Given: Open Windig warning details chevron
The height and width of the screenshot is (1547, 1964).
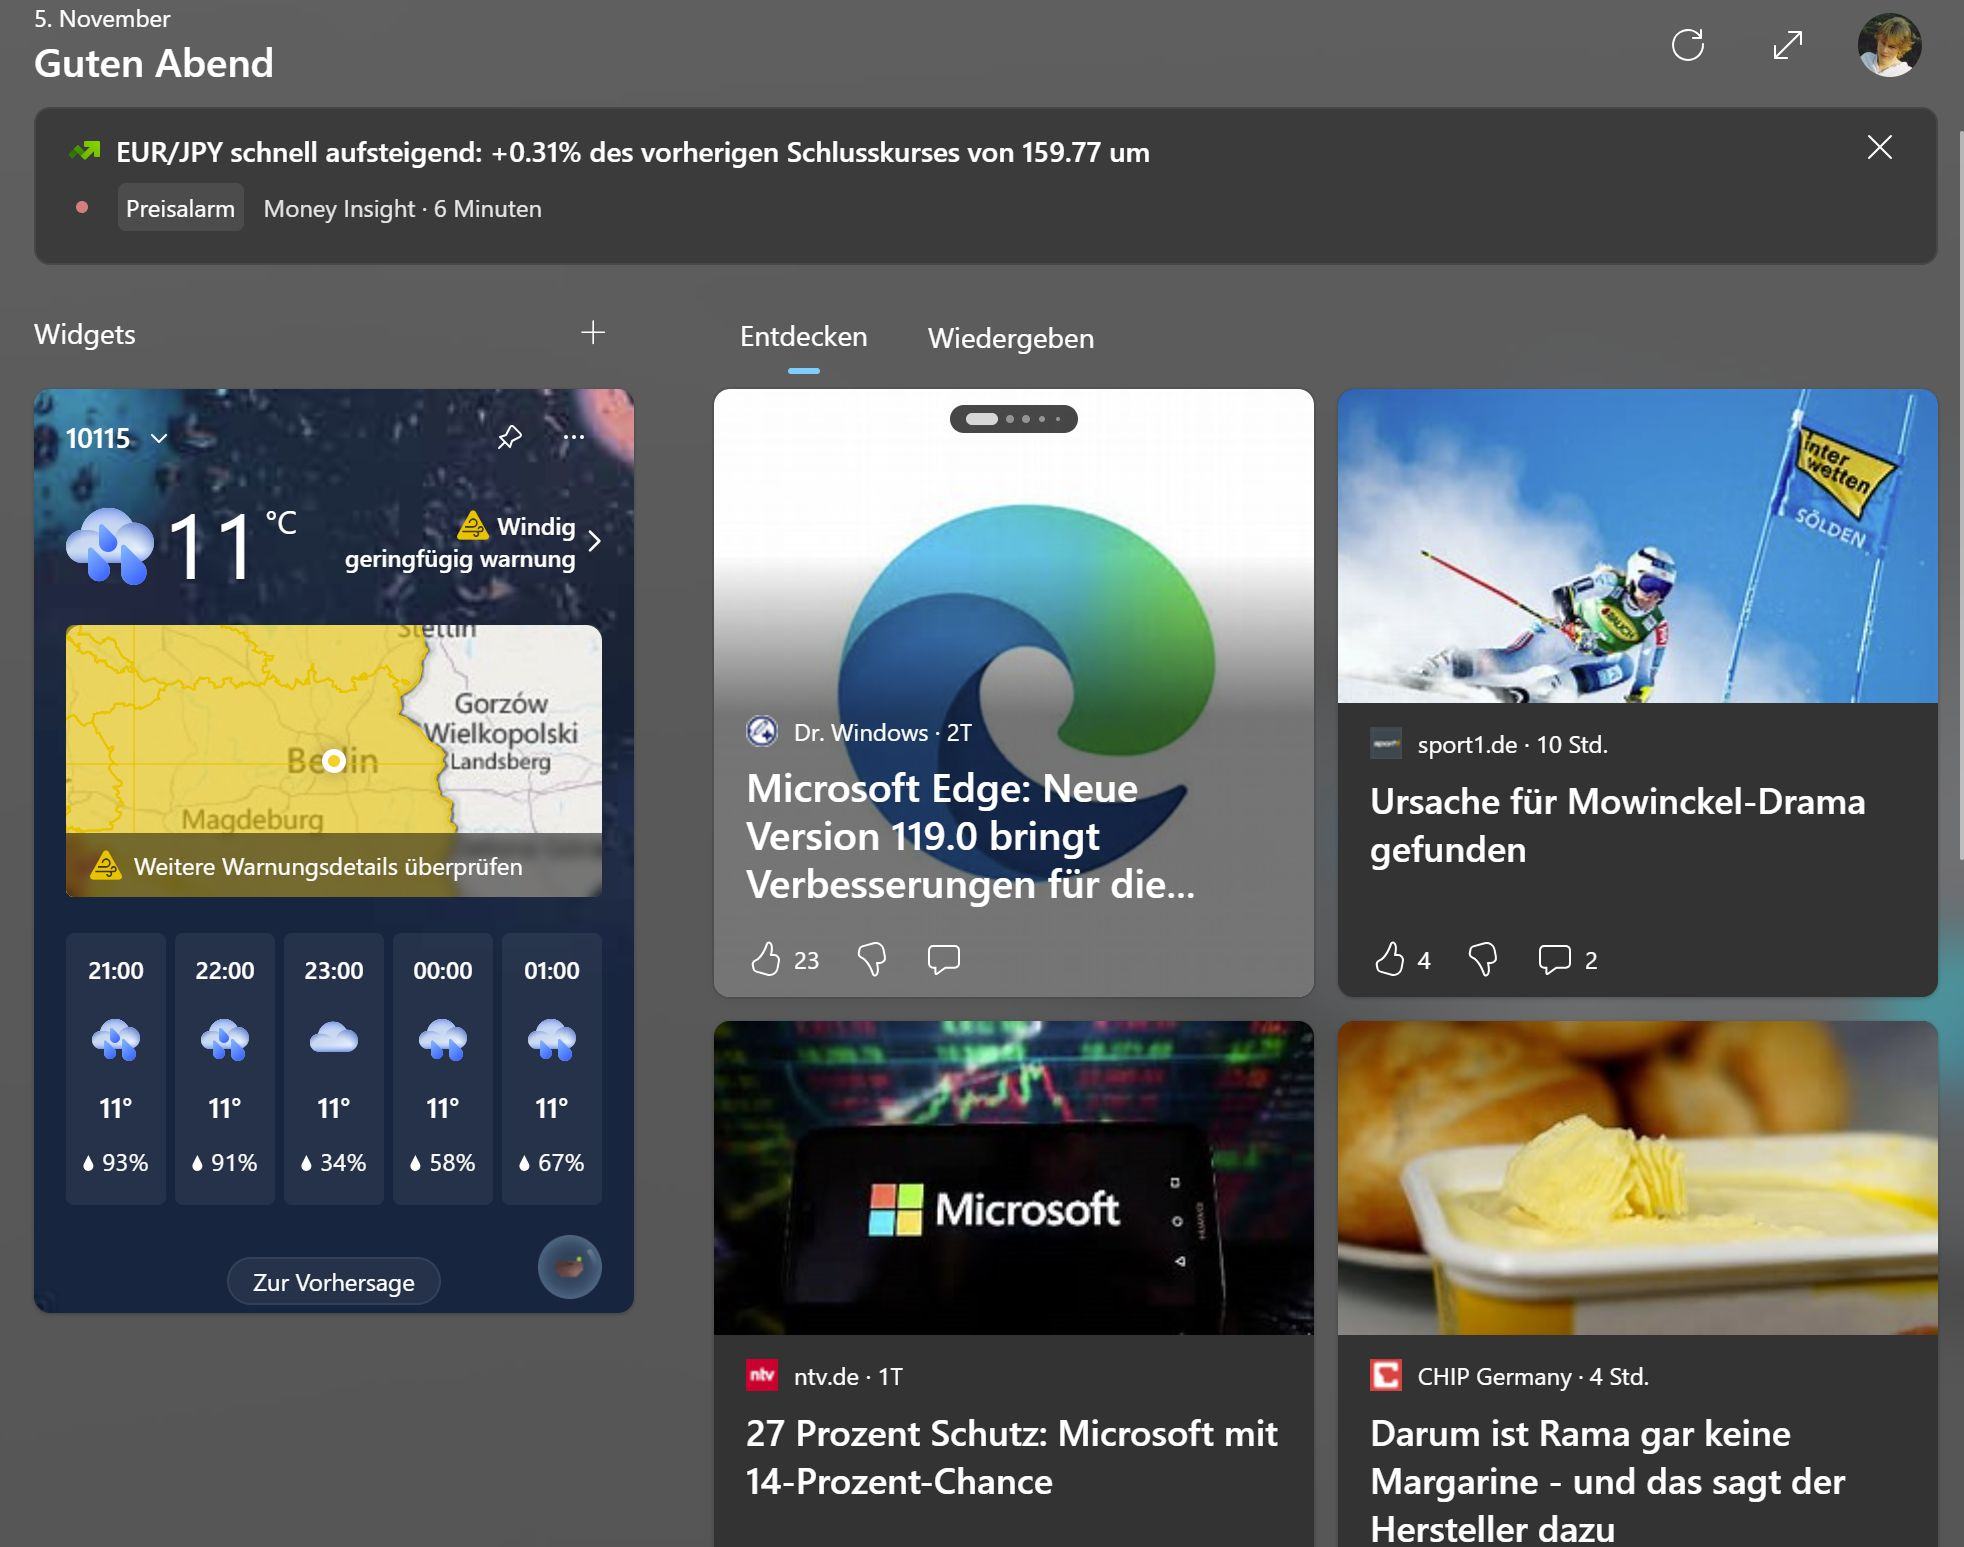Looking at the screenshot, I should [x=595, y=541].
